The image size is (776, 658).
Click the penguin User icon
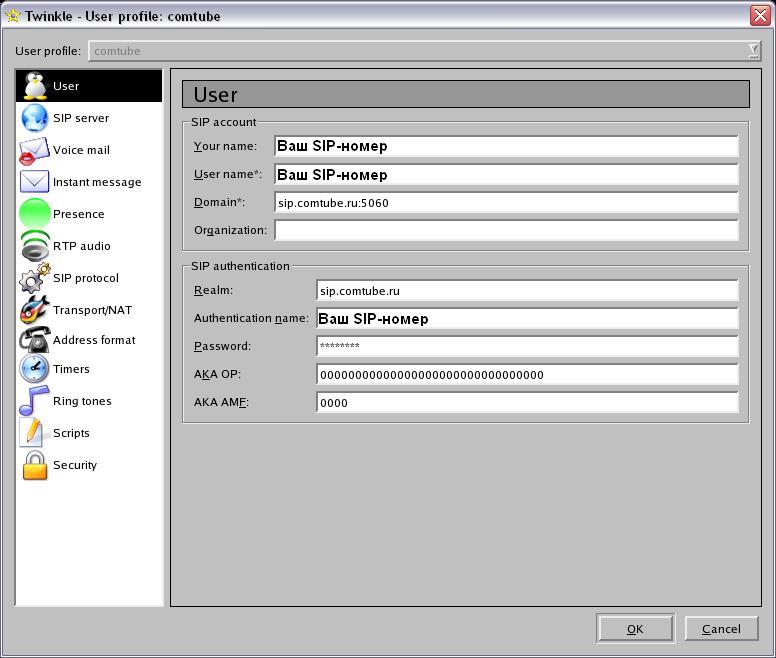click(x=35, y=86)
